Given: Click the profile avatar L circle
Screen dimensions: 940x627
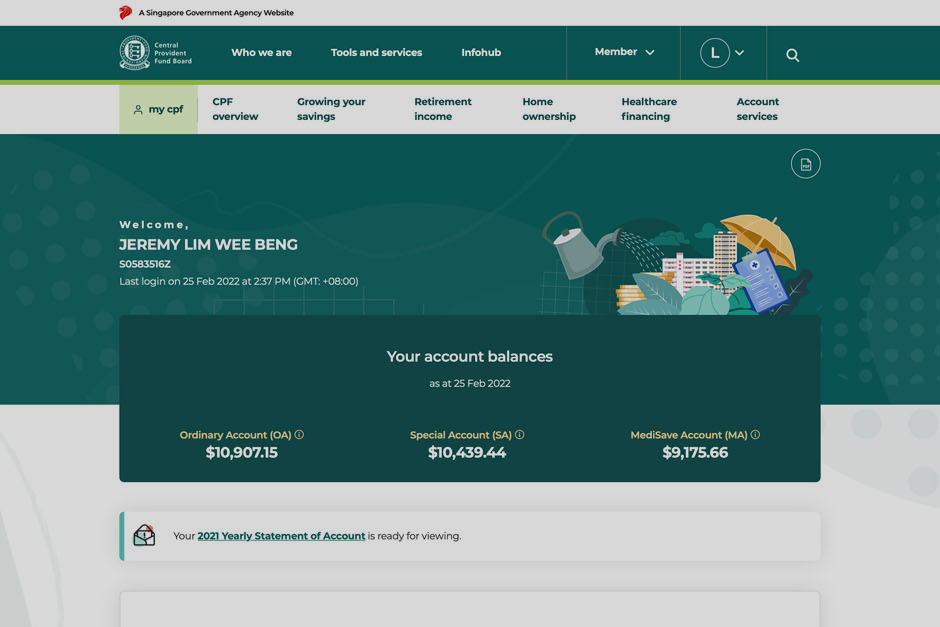Looking at the screenshot, I should (x=715, y=53).
